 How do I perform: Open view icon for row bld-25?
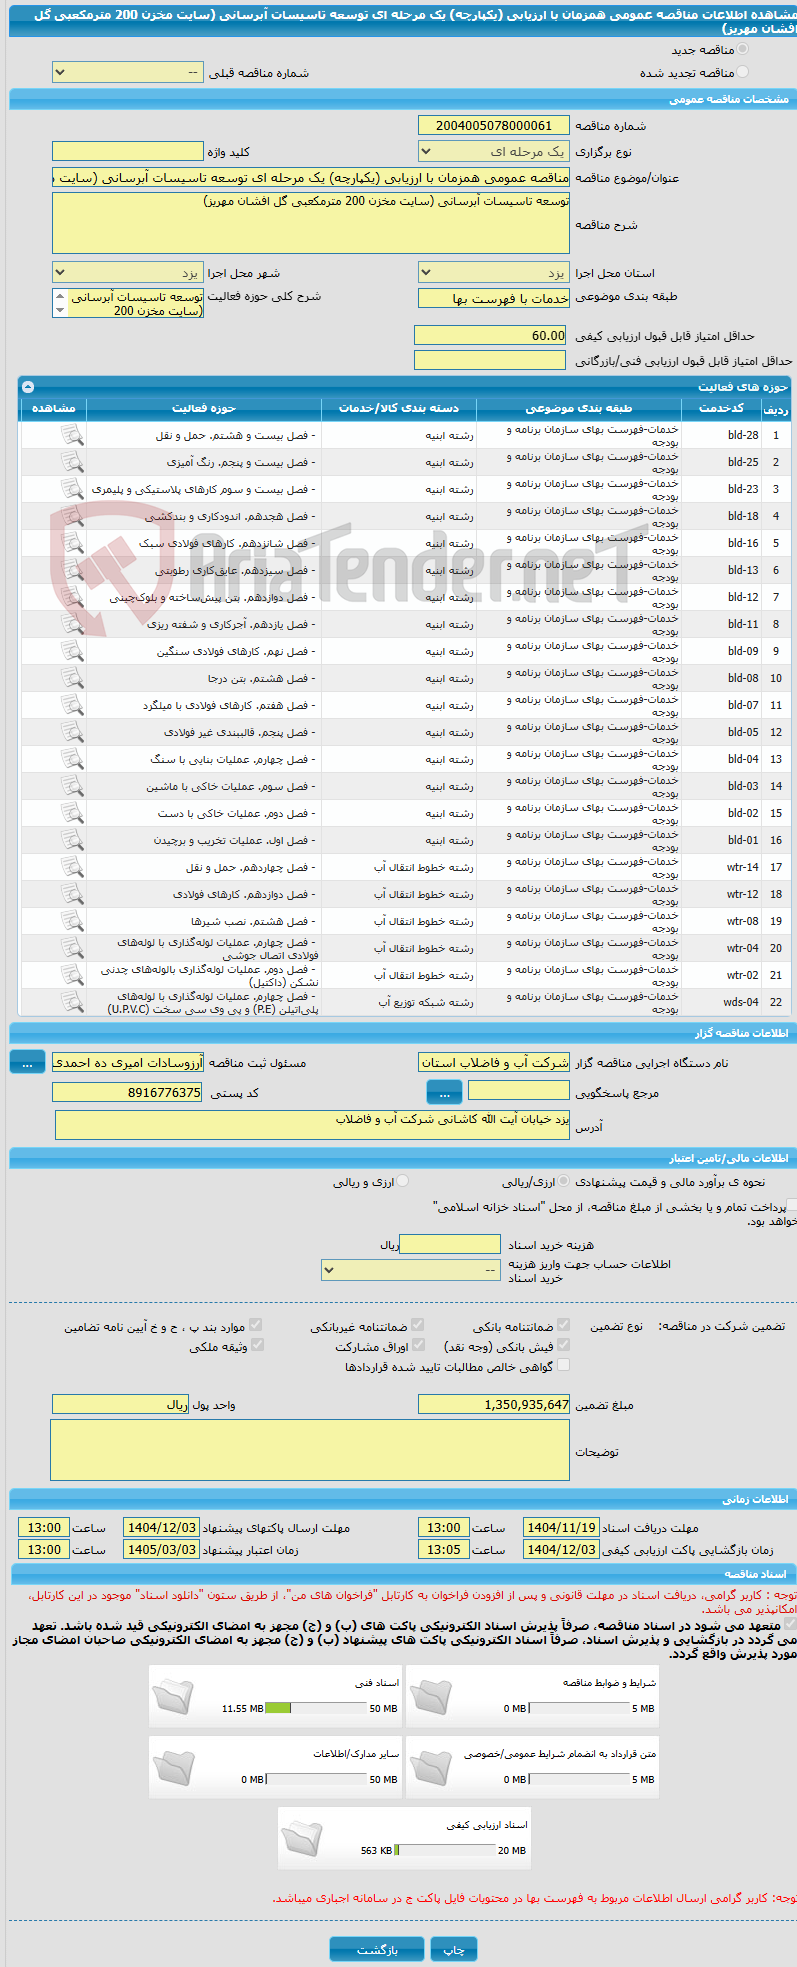pyautogui.click(x=72, y=462)
